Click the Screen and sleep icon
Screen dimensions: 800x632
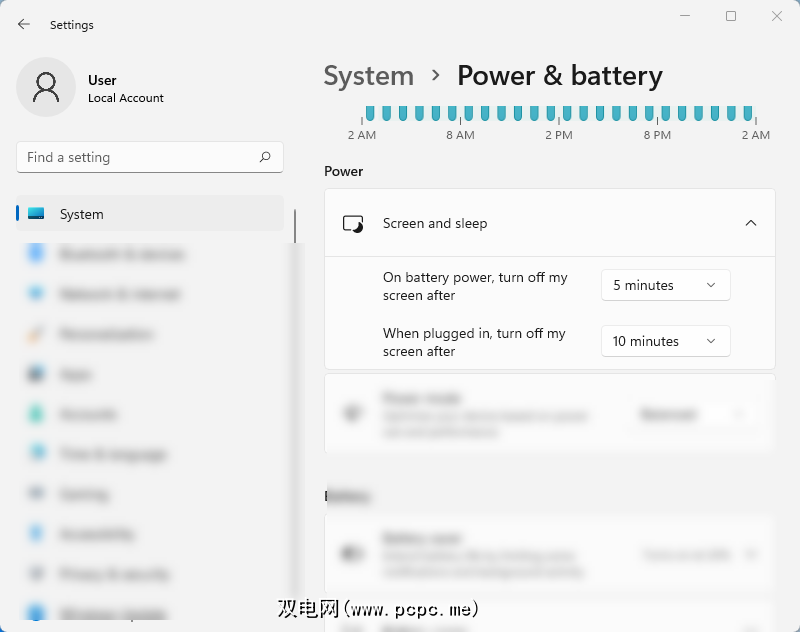click(x=353, y=223)
